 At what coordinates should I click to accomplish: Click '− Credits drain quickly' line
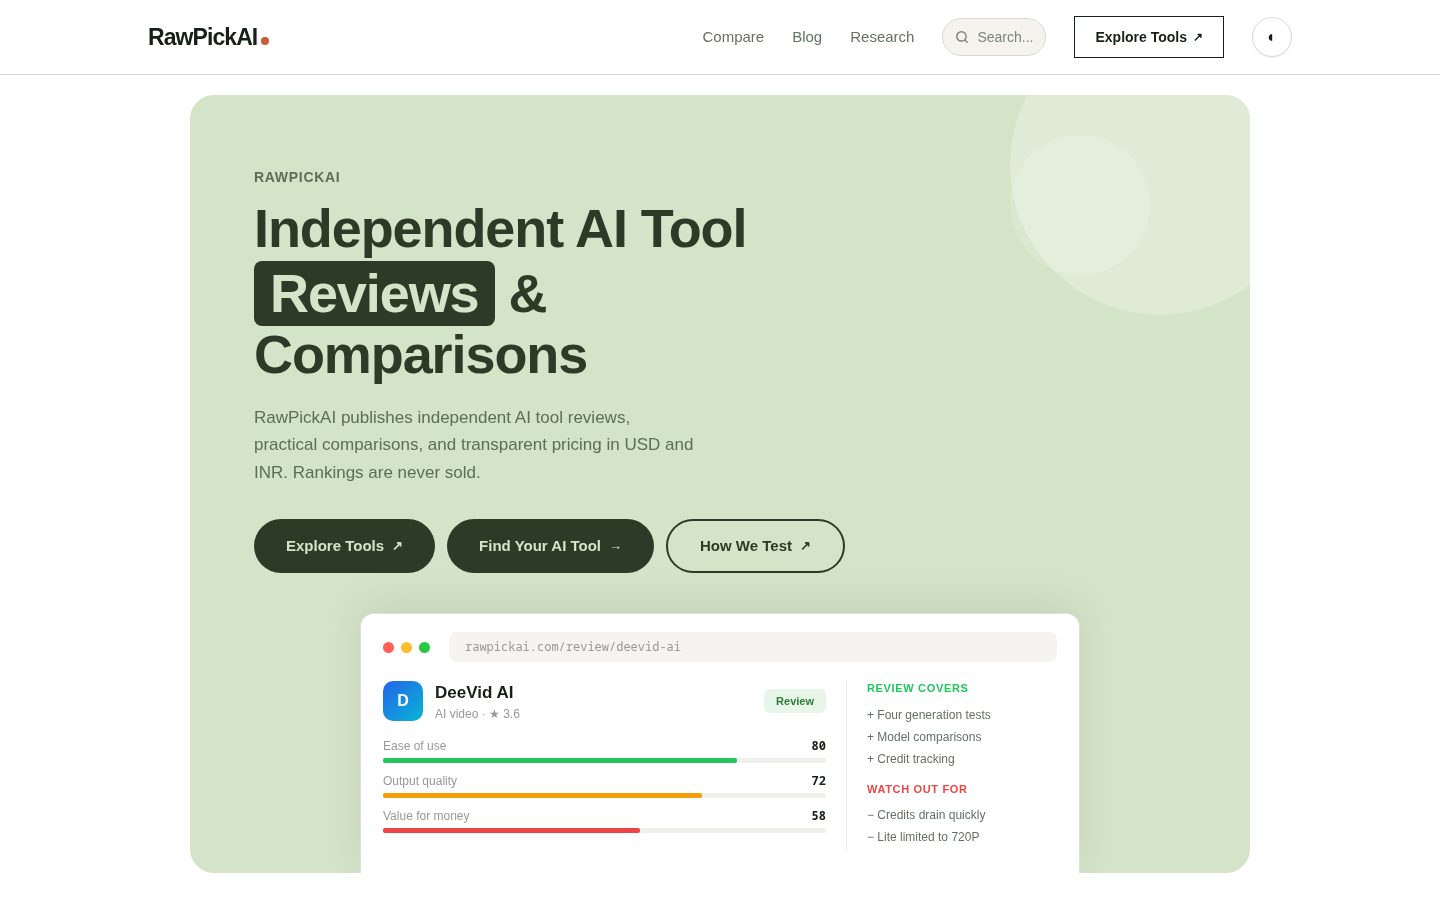[x=926, y=815]
